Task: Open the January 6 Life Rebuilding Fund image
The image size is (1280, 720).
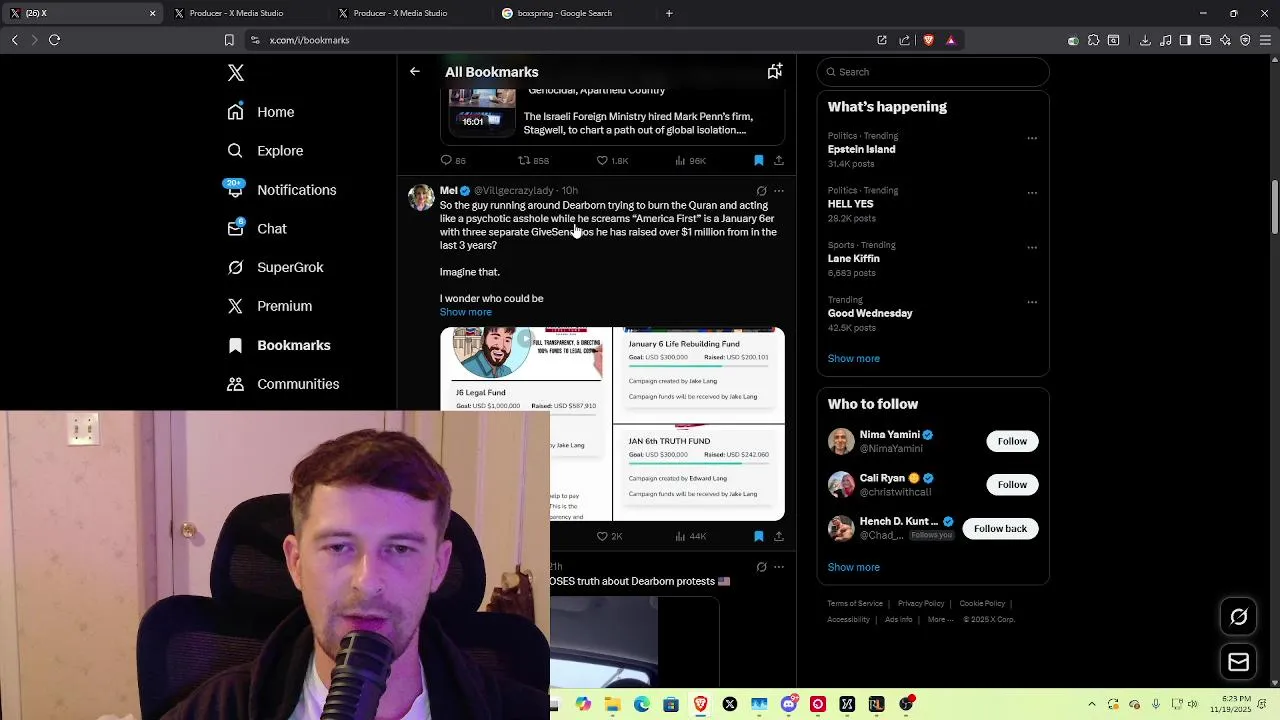Action: point(699,375)
